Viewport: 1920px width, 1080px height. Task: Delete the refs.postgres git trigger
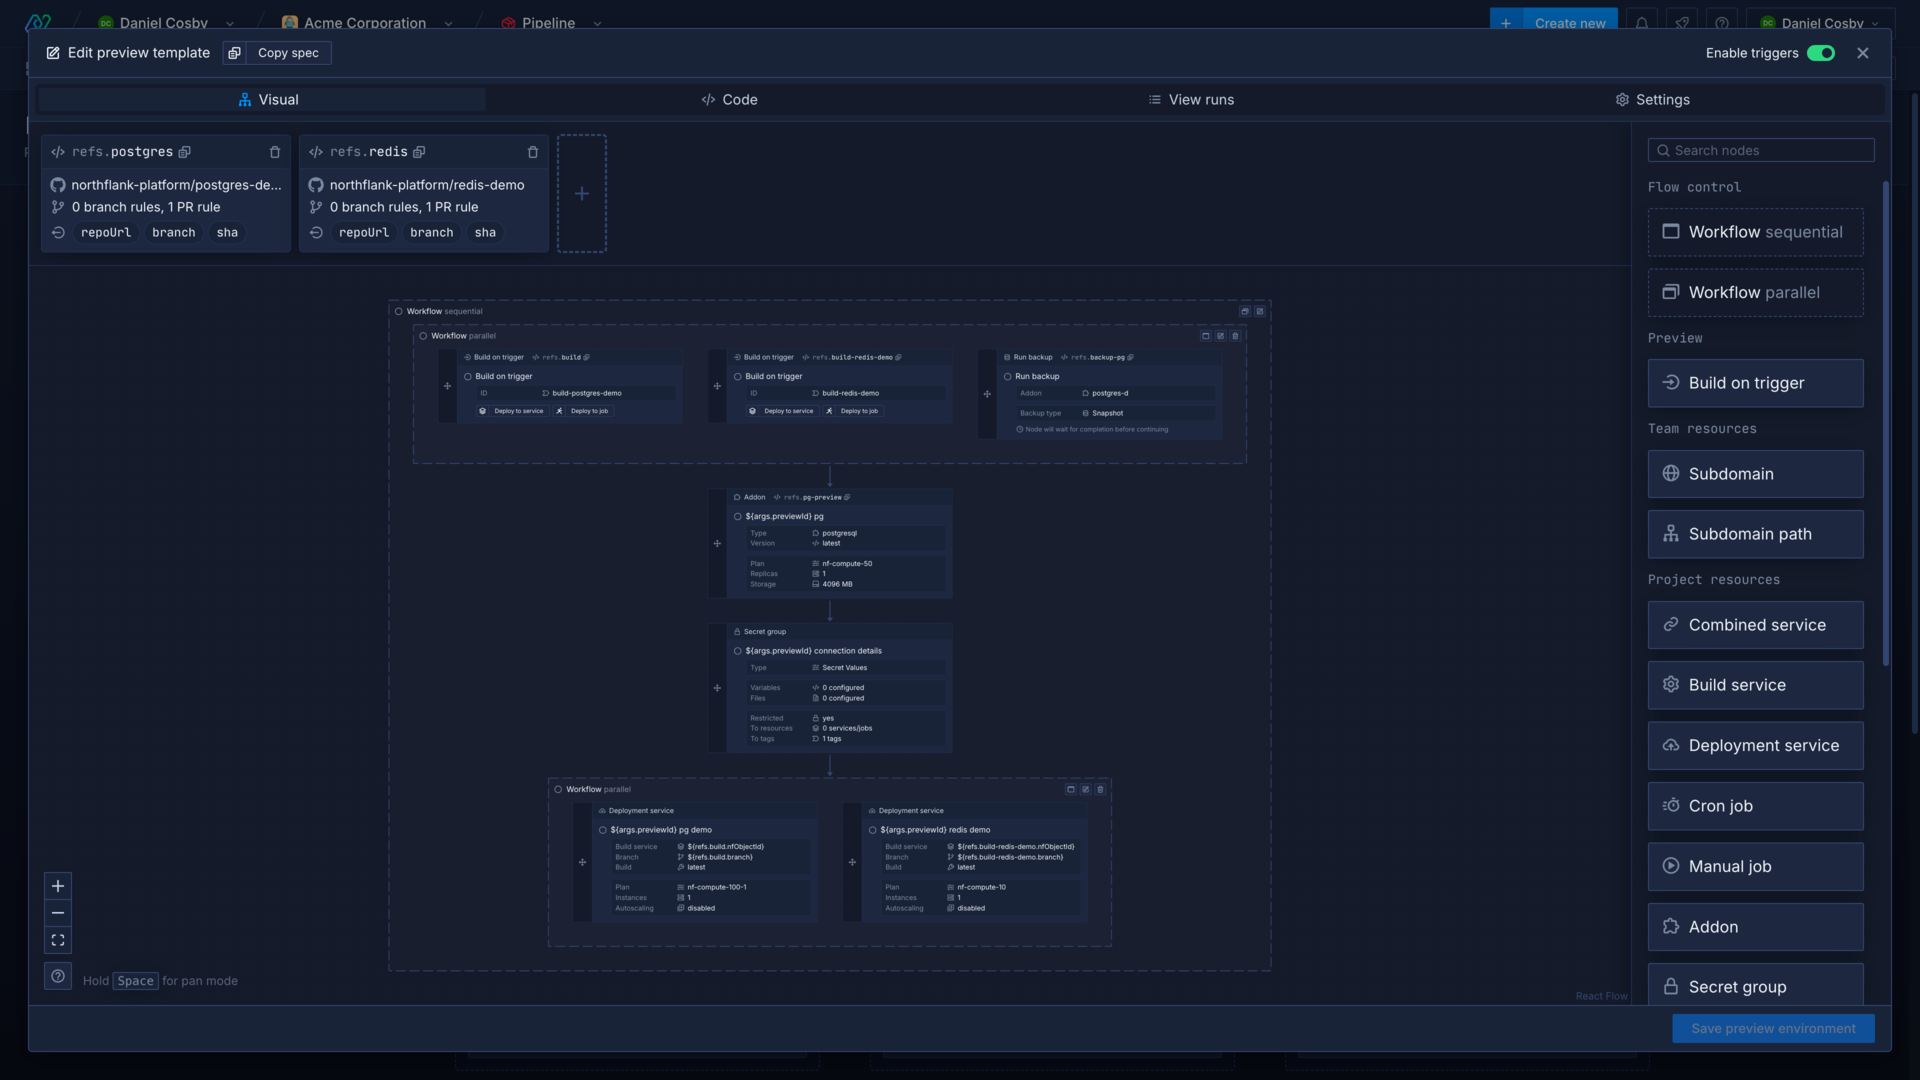(275, 152)
